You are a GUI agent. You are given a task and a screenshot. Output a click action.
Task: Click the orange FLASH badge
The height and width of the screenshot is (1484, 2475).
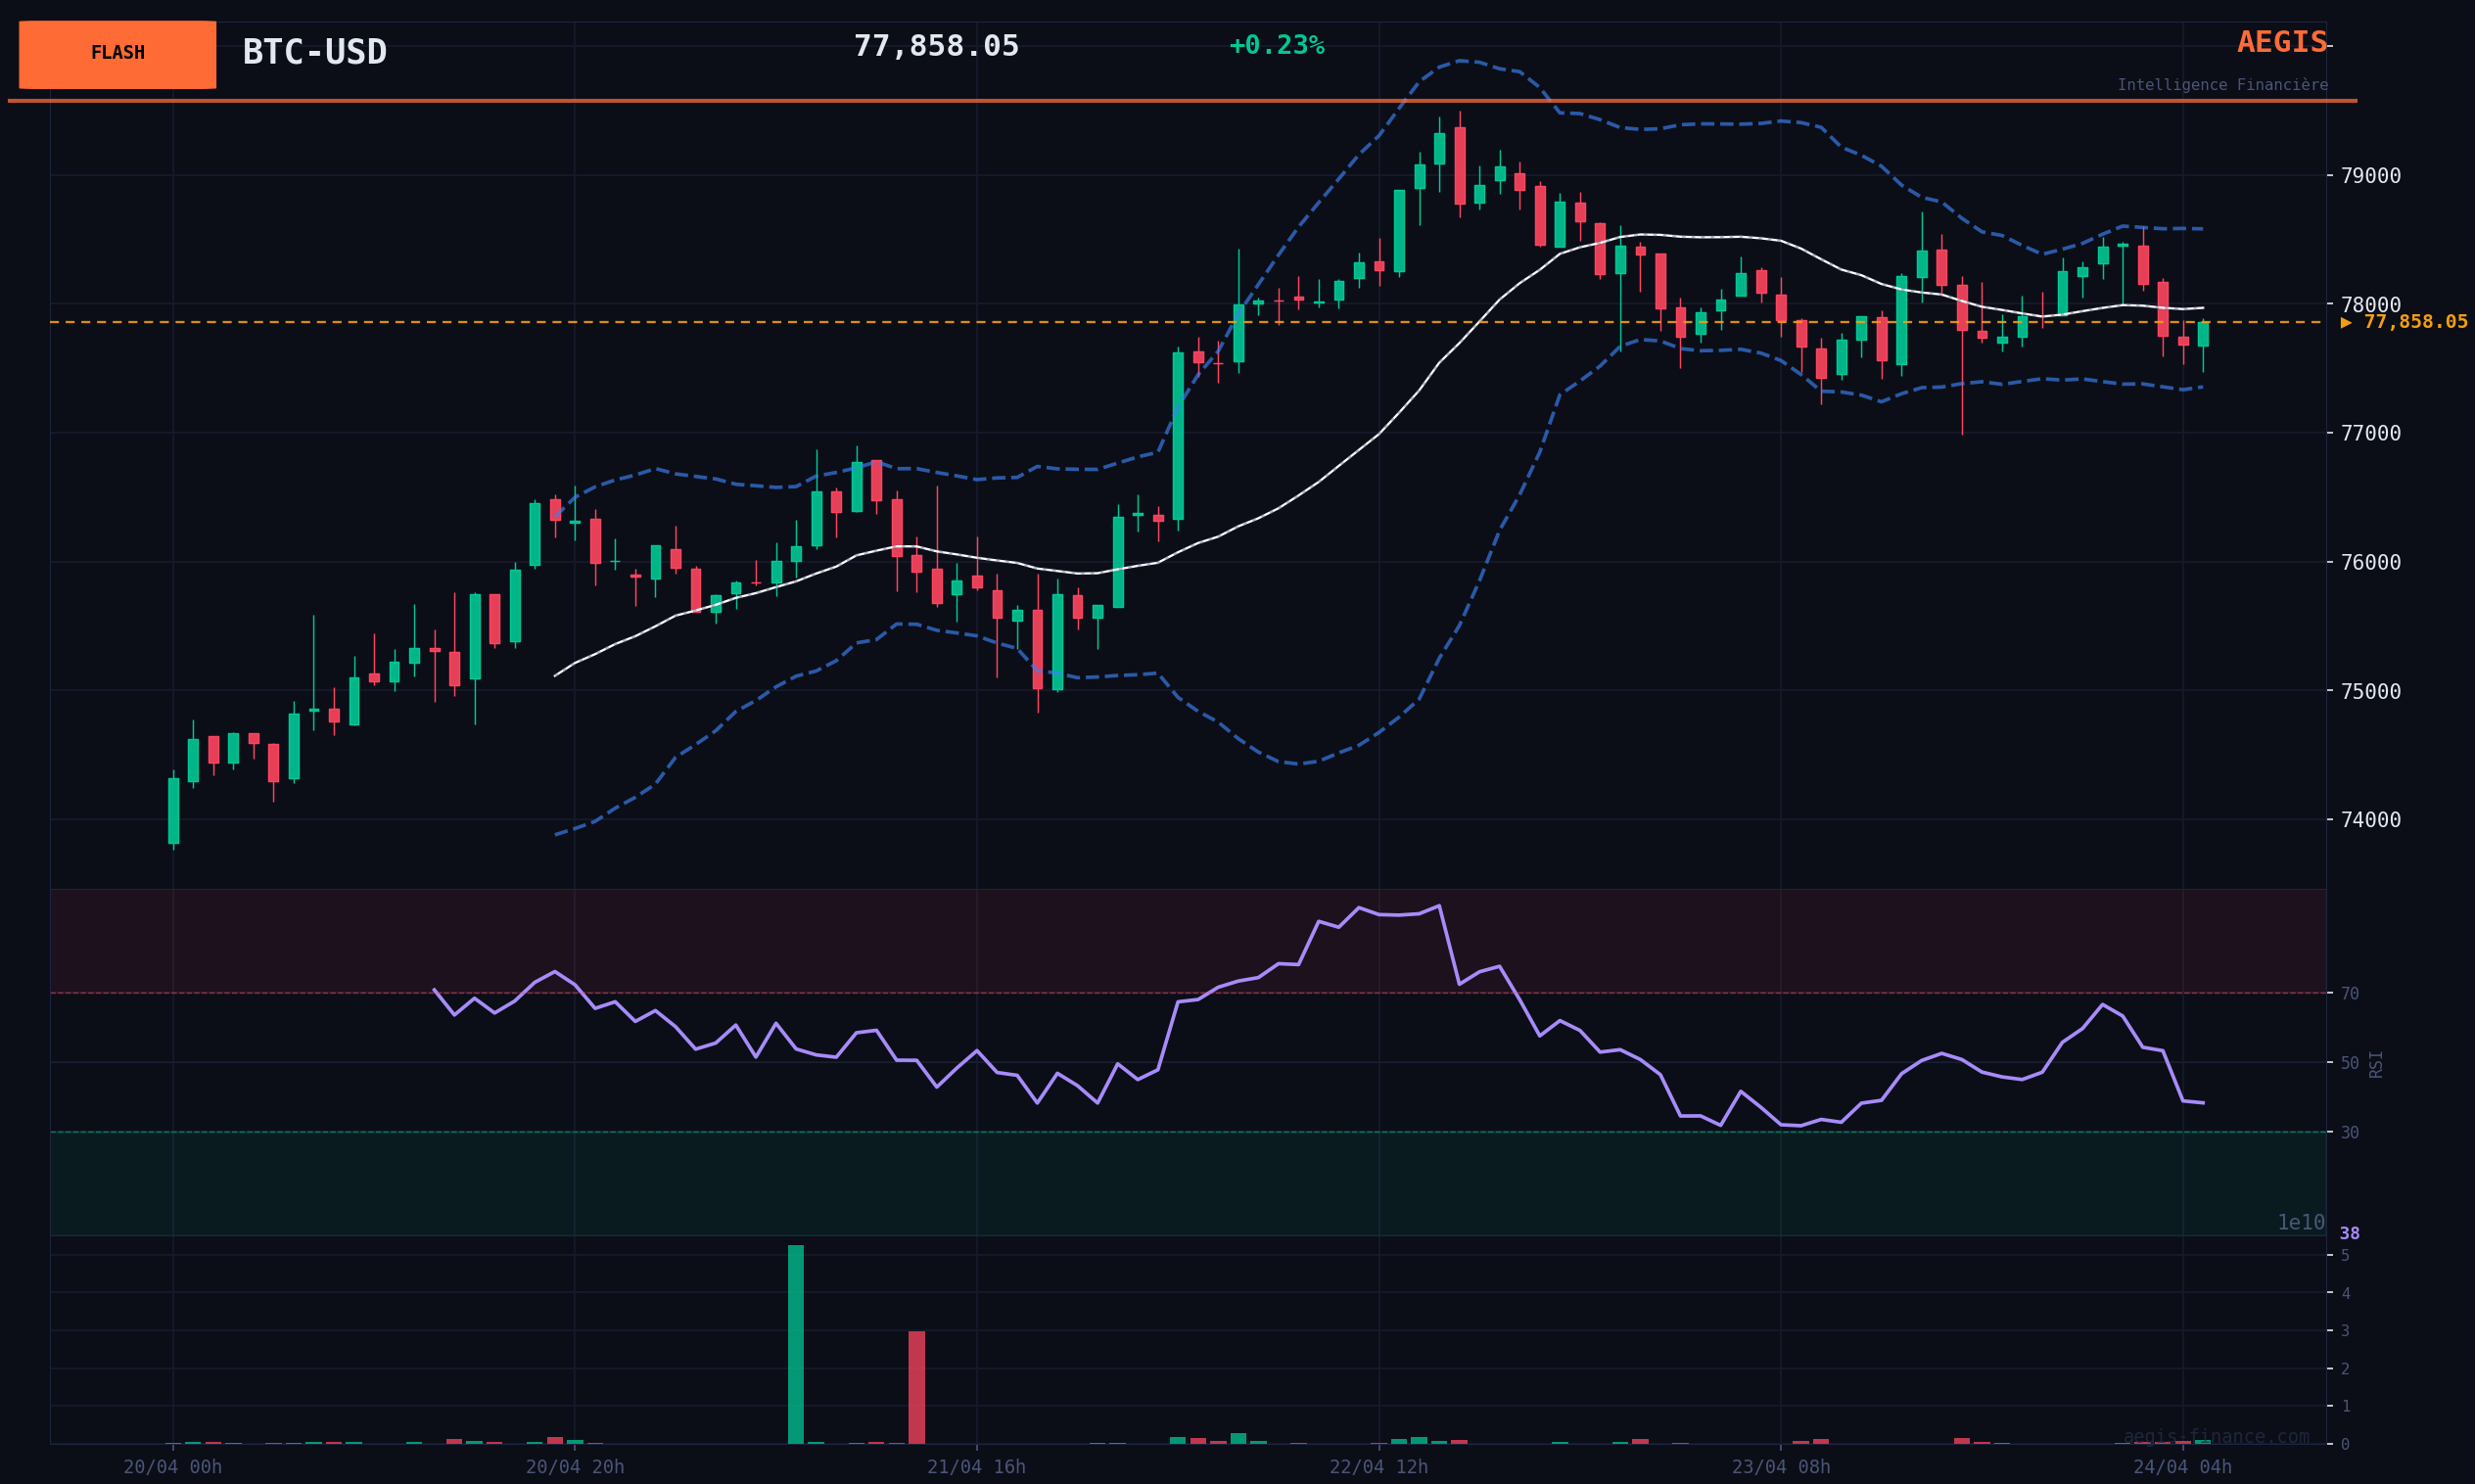117,54
